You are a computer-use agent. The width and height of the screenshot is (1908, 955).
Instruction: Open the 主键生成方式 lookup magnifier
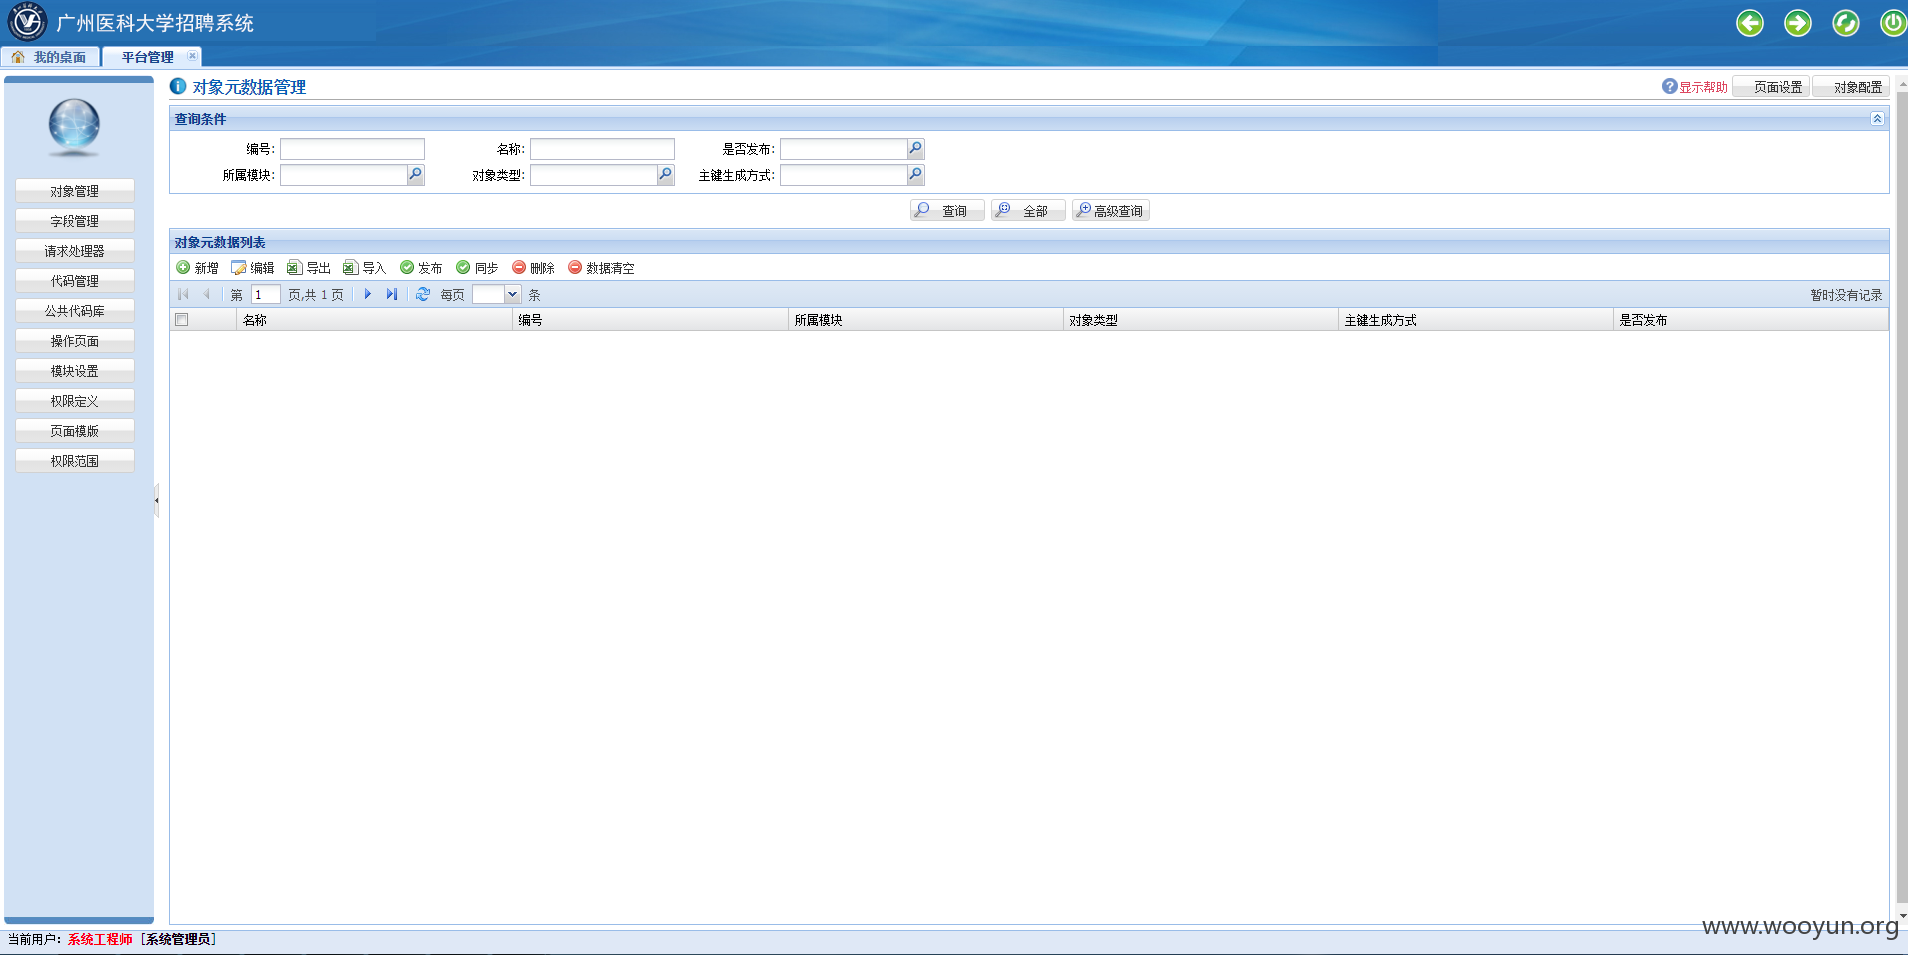[x=915, y=175]
